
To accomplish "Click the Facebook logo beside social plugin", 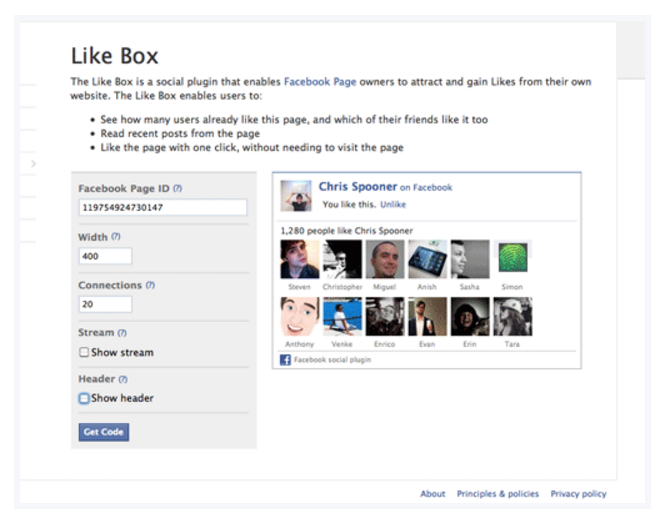I will point(285,360).
